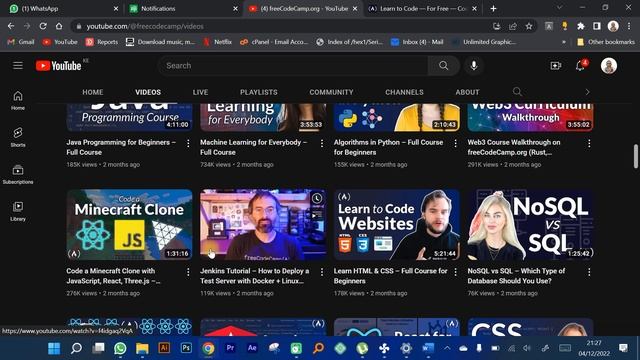The height and width of the screenshot is (360, 640).
Task: Open Illustrator from taskbar
Action: tap(164, 348)
